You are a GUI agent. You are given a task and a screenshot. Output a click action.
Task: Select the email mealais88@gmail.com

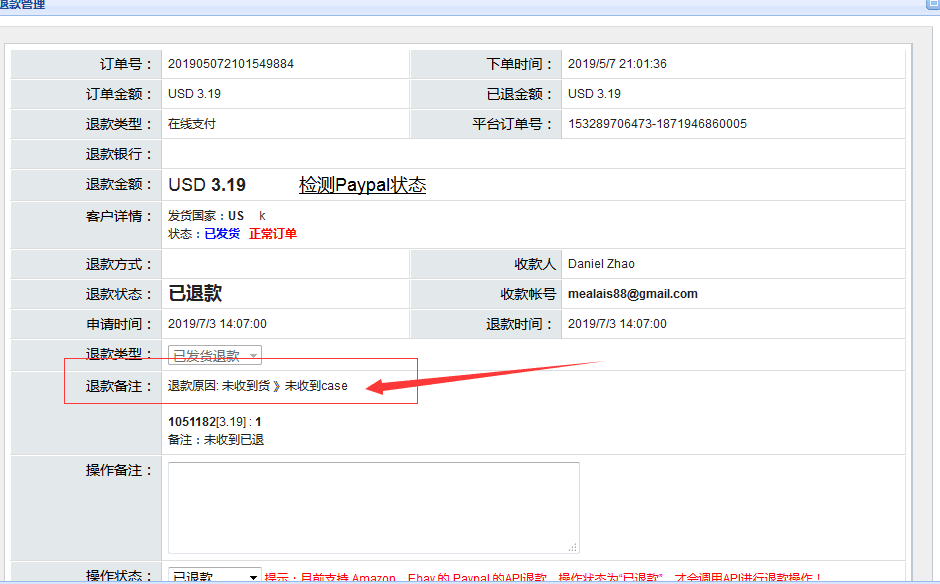click(632, 294)
